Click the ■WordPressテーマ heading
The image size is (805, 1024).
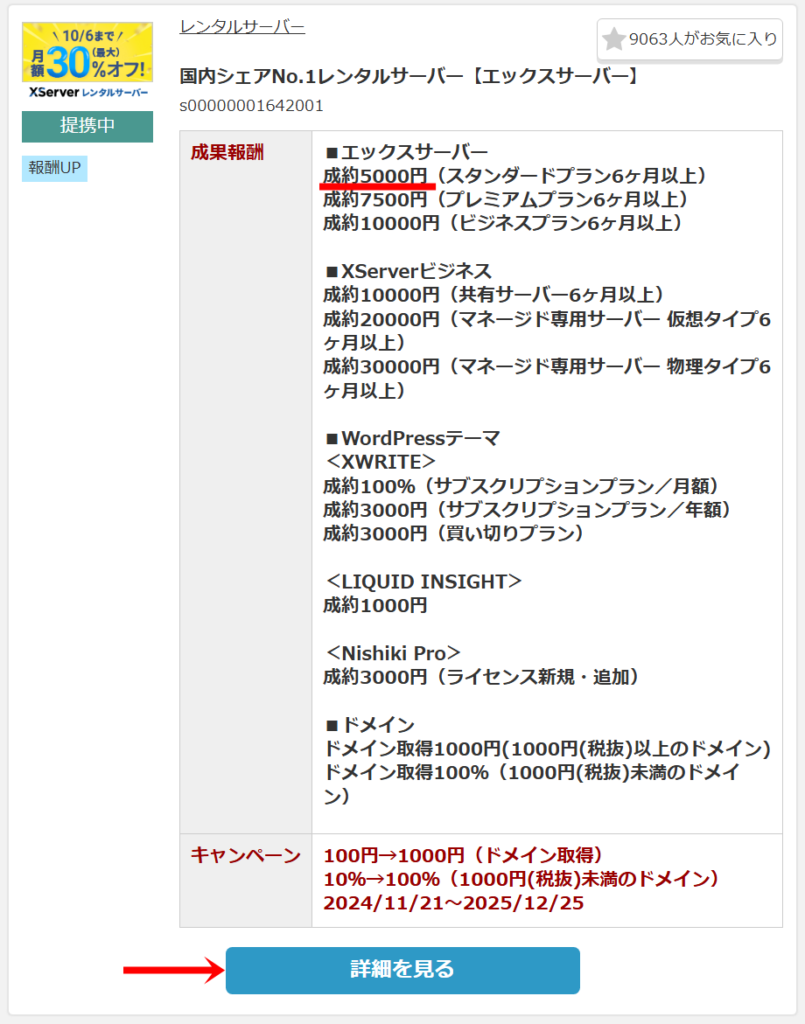click(x=413, y=438)
